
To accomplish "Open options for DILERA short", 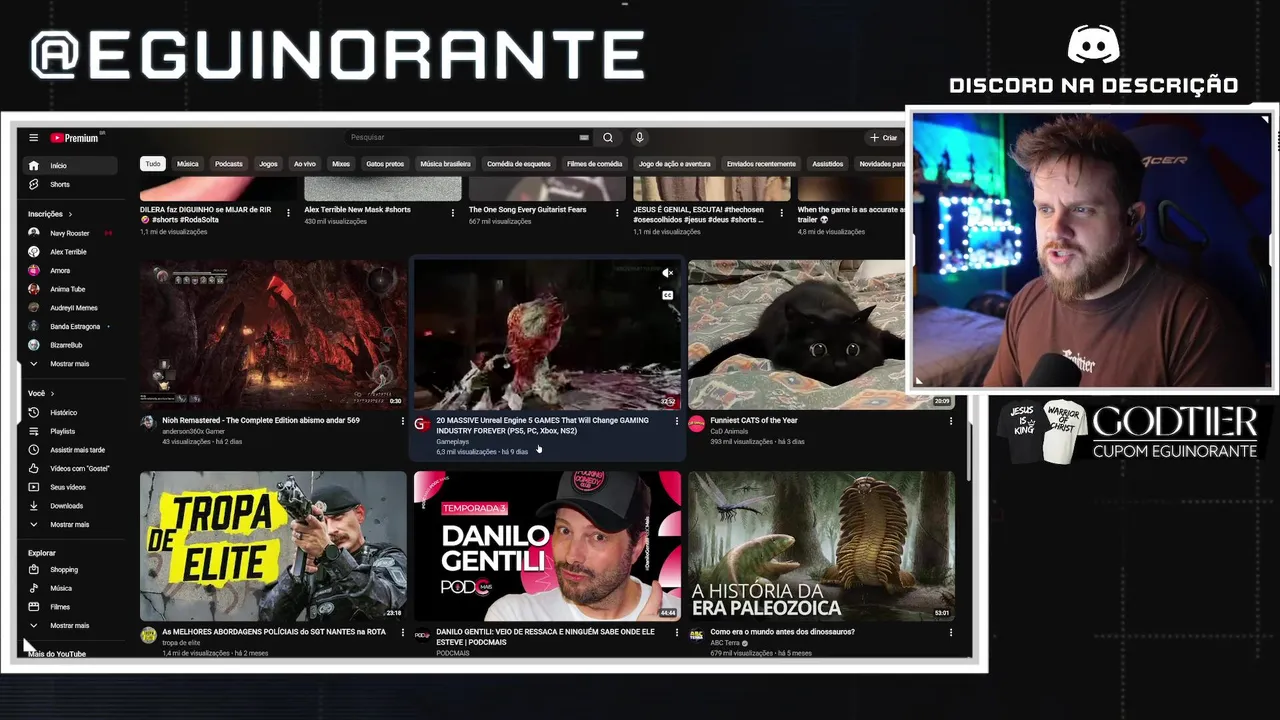I will [288, 212].
